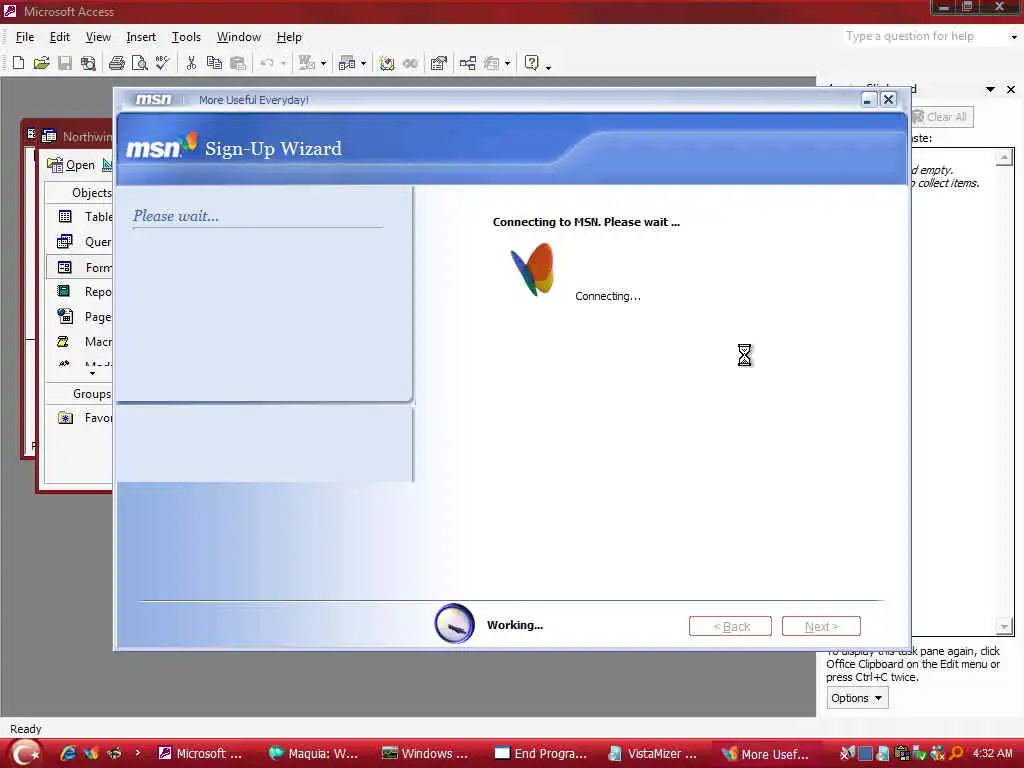This screenshot has width=1024, height=768.
Task: Expand more Objects with the down chevron
Action: click(92, 373)
